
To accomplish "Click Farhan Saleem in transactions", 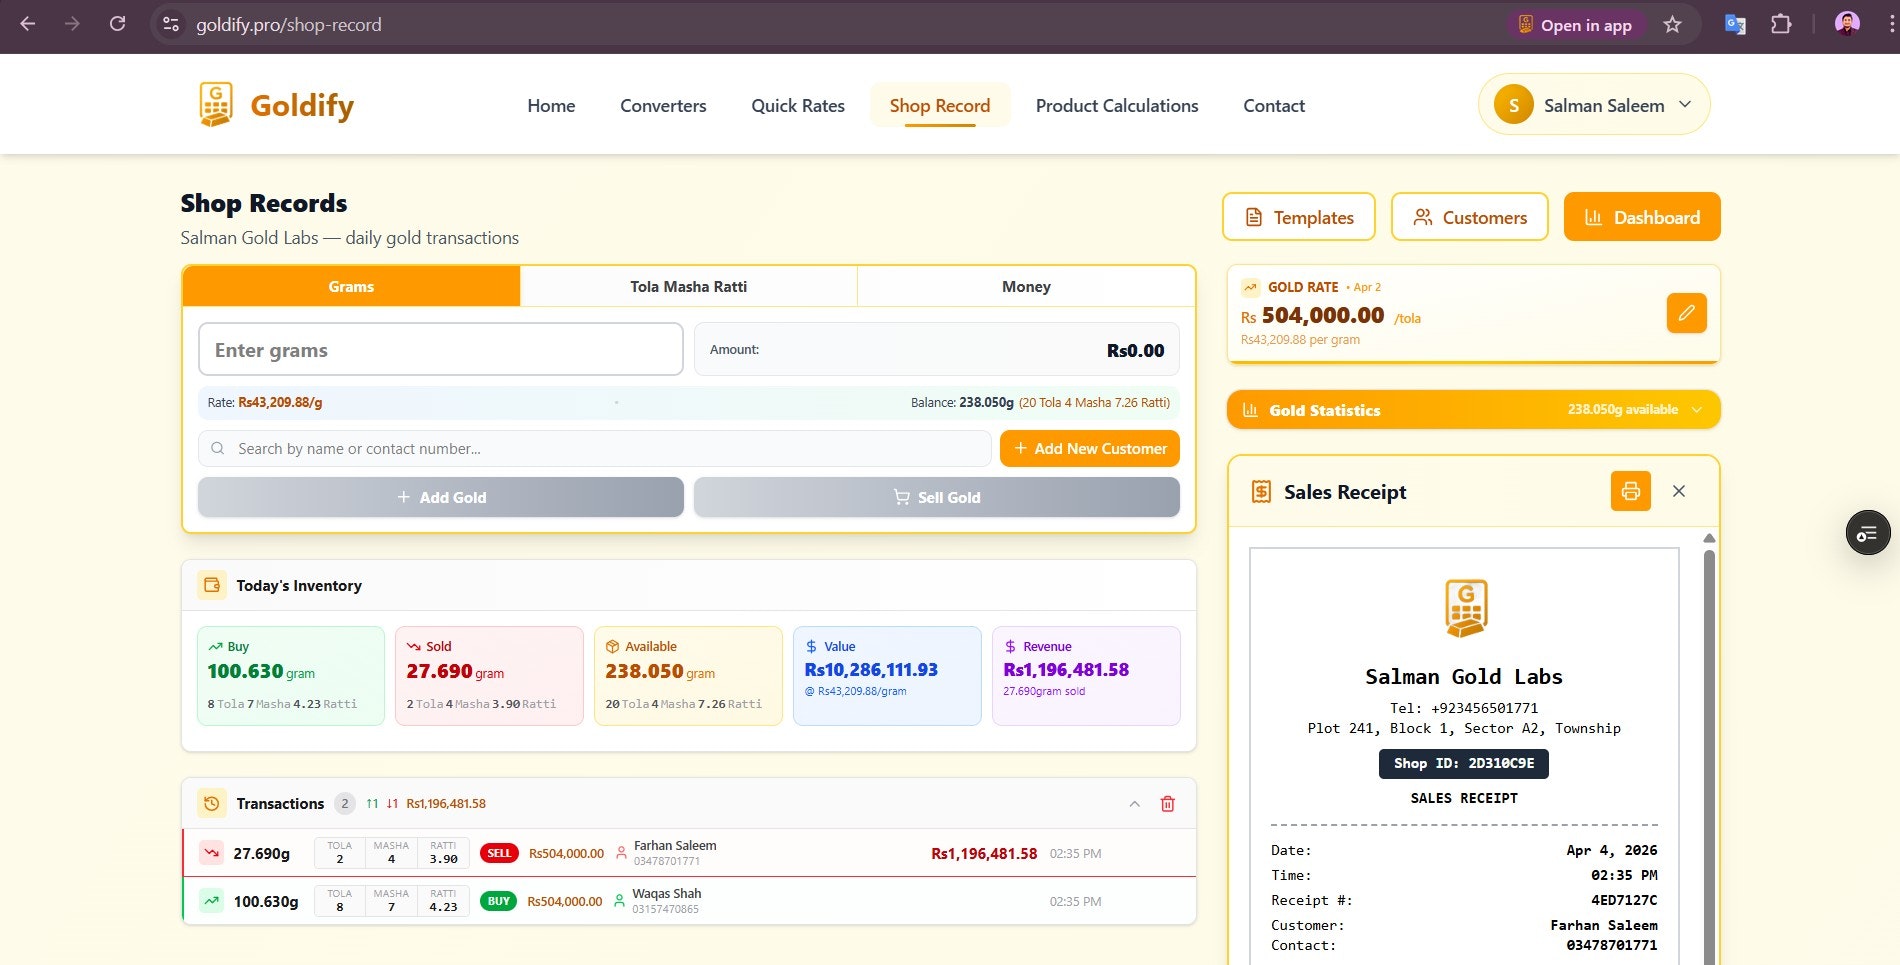I will click(675, 846).
